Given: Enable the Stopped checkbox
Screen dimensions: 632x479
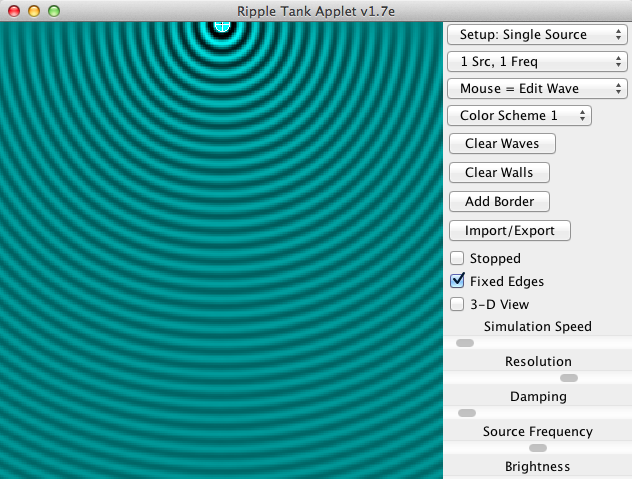Looking at the screenshot, I should tap(457, 258).
